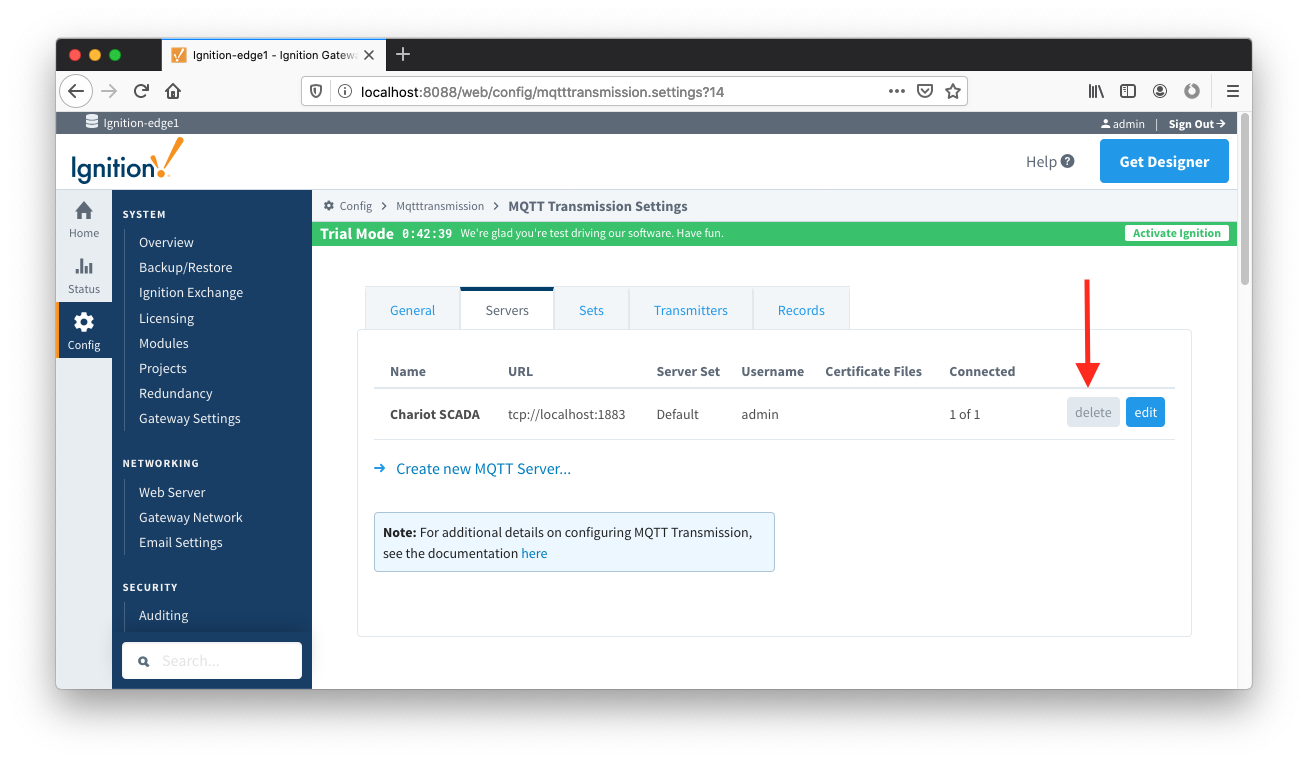Open the Overview system page
The height and width of the screenshot is (763, 1308).
tap(166, 242)
